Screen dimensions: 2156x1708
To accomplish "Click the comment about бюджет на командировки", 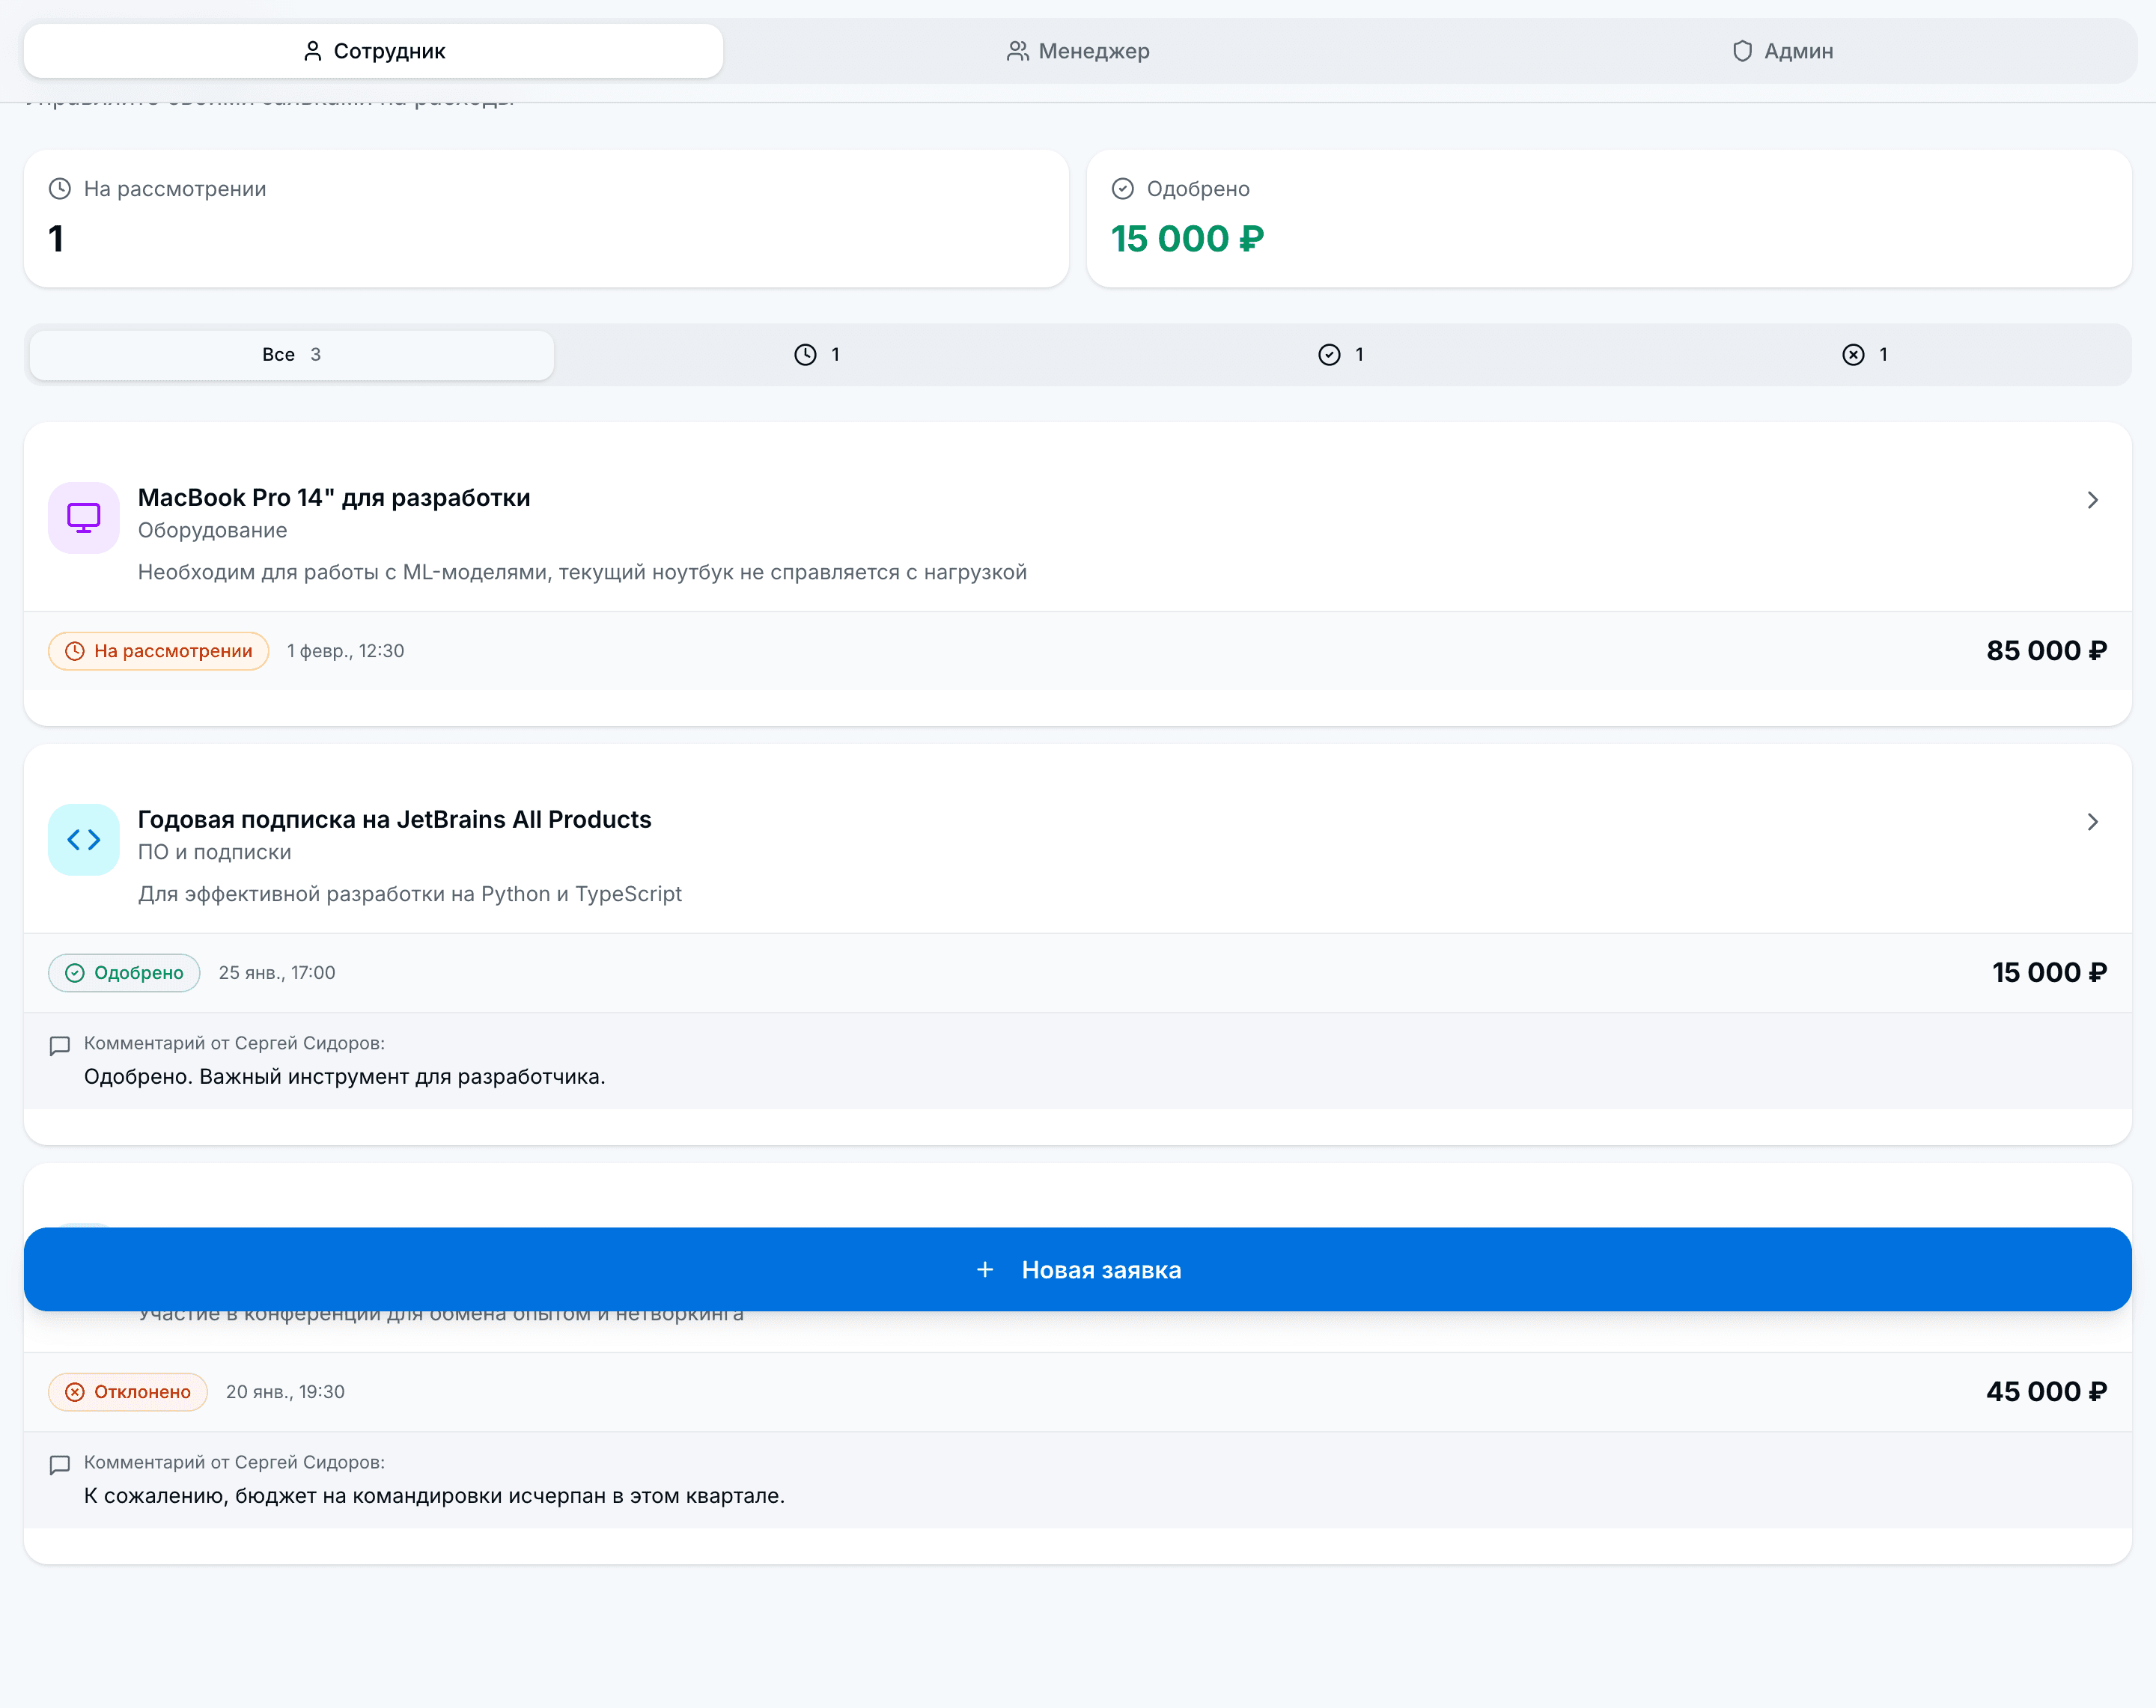I will coord(434,1496).
